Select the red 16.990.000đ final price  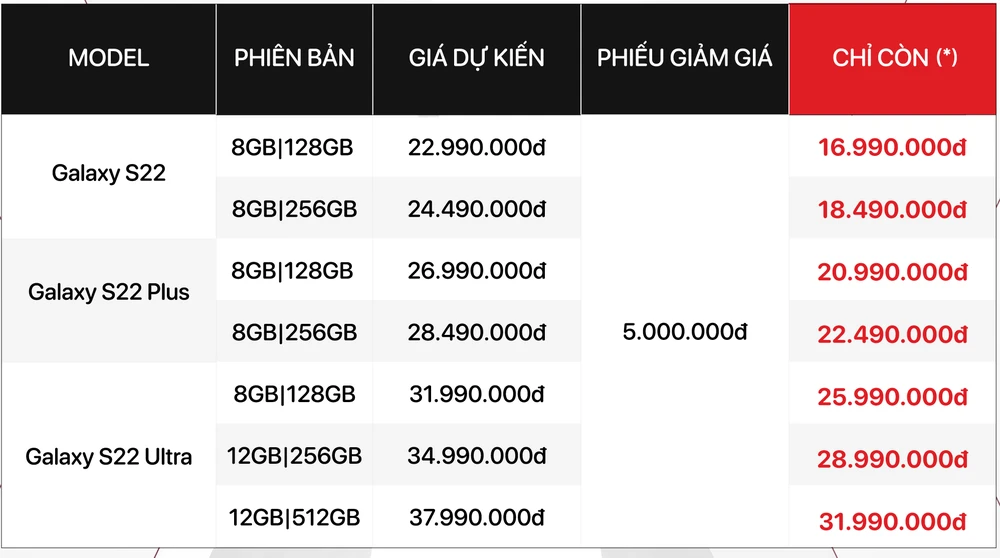click(893, 149)
